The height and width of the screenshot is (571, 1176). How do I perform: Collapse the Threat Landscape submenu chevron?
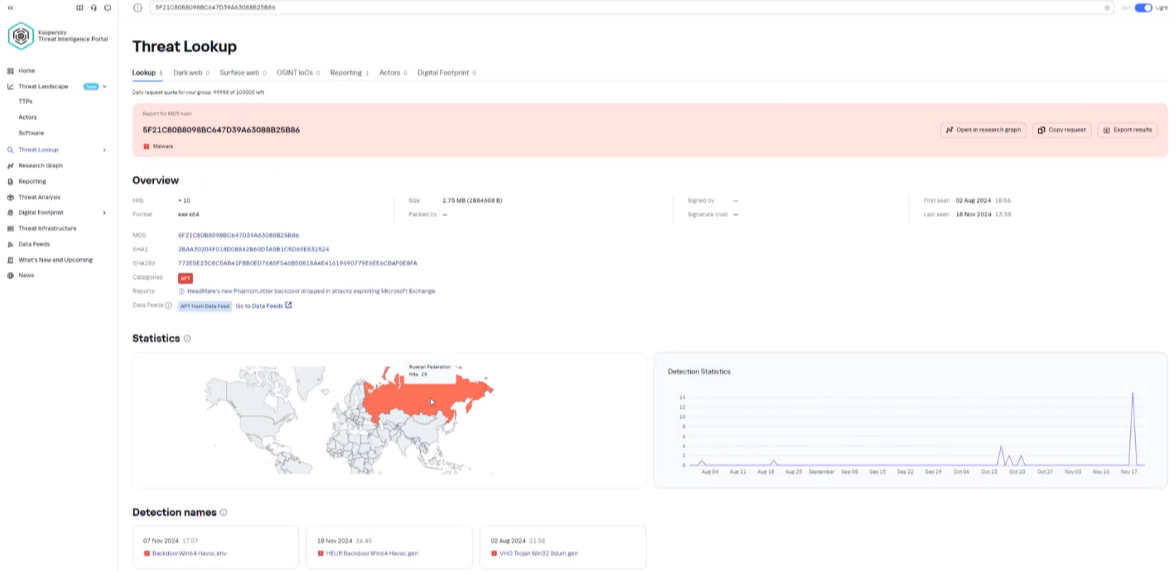click(x=104, y=86)
